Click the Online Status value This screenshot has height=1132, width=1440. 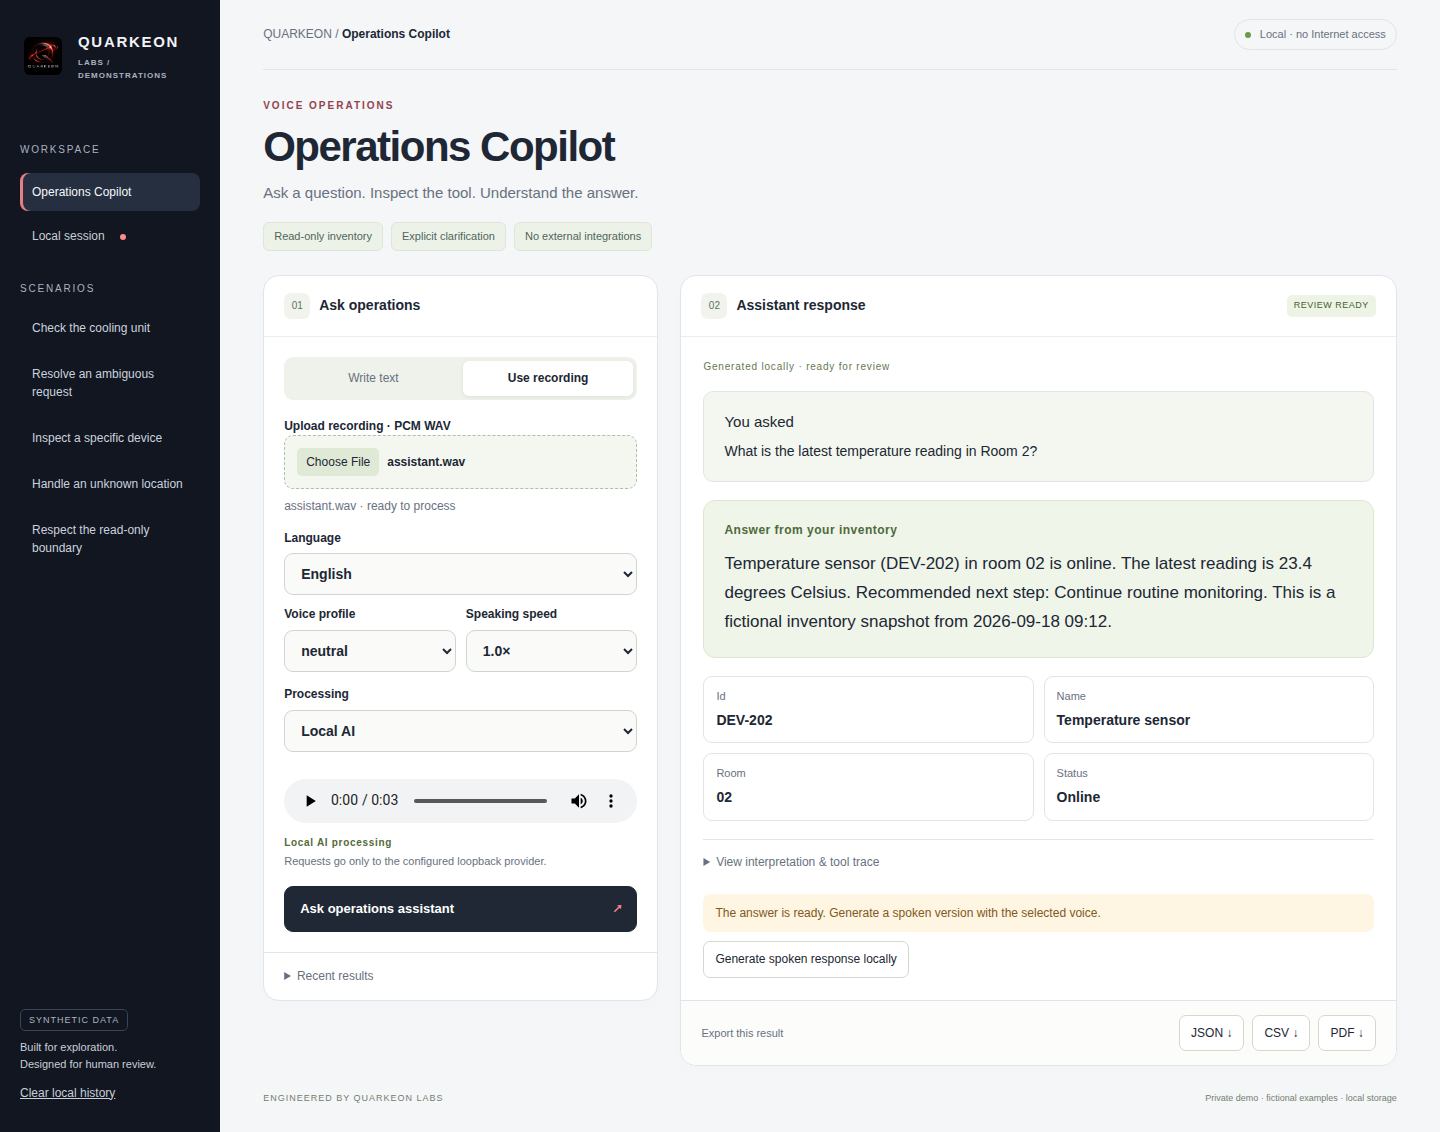click(1078, 797)
